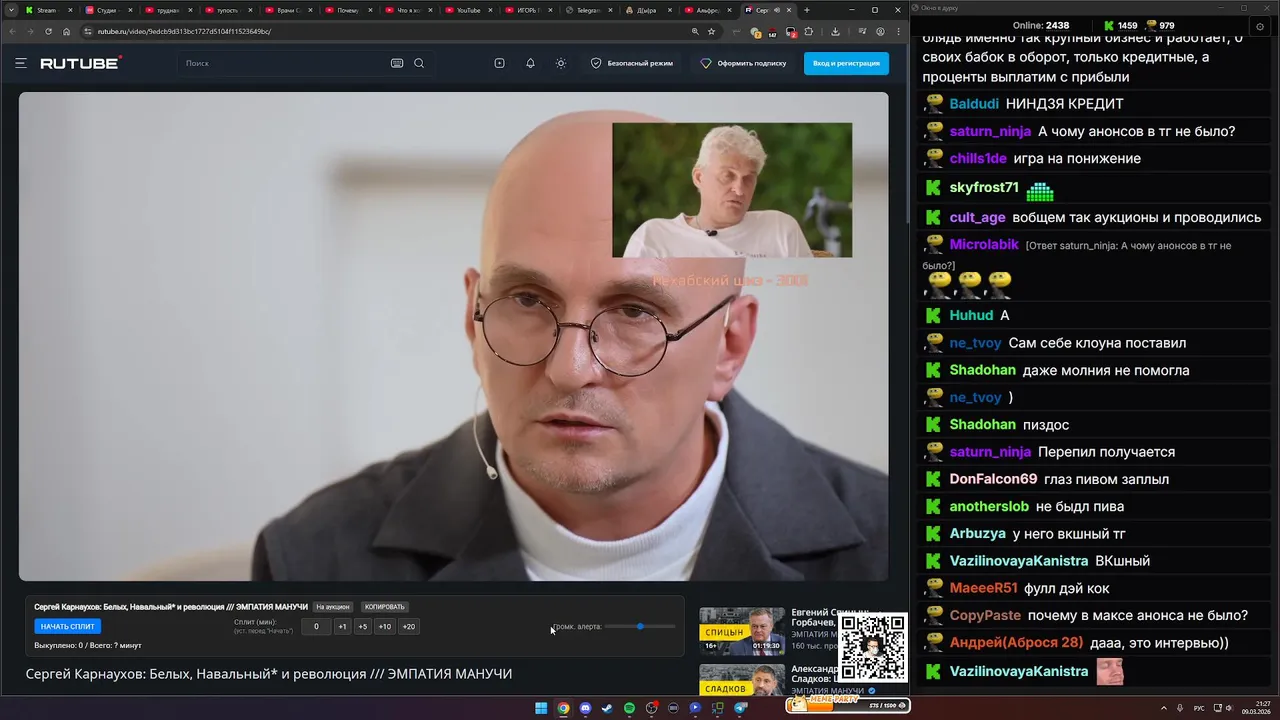Open Chrome from the taskbar
The height and width of the screenshot is (720, 1280).
coord(563,708)
